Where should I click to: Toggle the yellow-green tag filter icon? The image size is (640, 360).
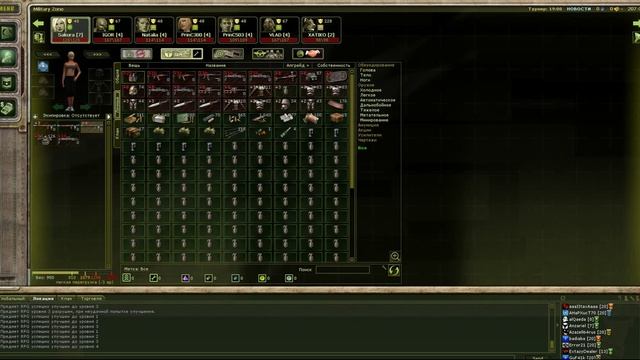point(262,278)
